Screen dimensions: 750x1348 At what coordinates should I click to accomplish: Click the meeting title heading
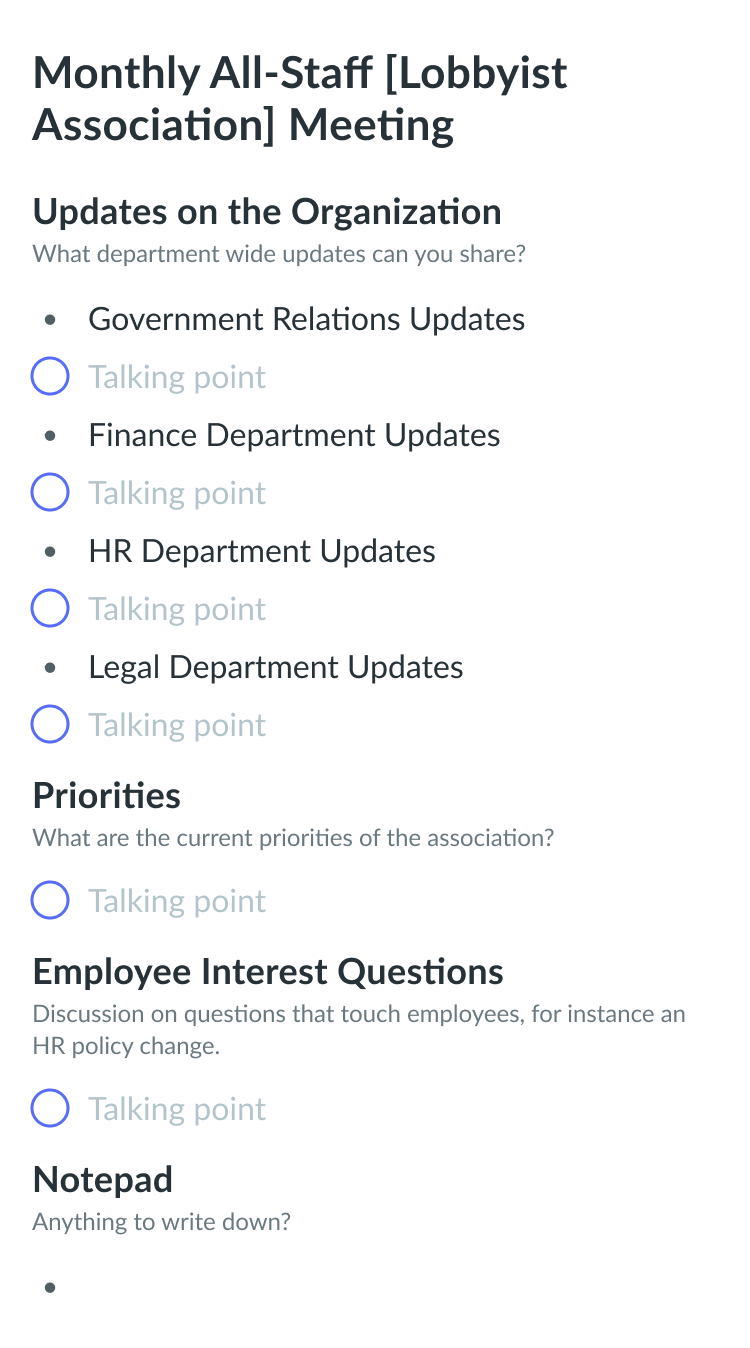tap(300, 100)
